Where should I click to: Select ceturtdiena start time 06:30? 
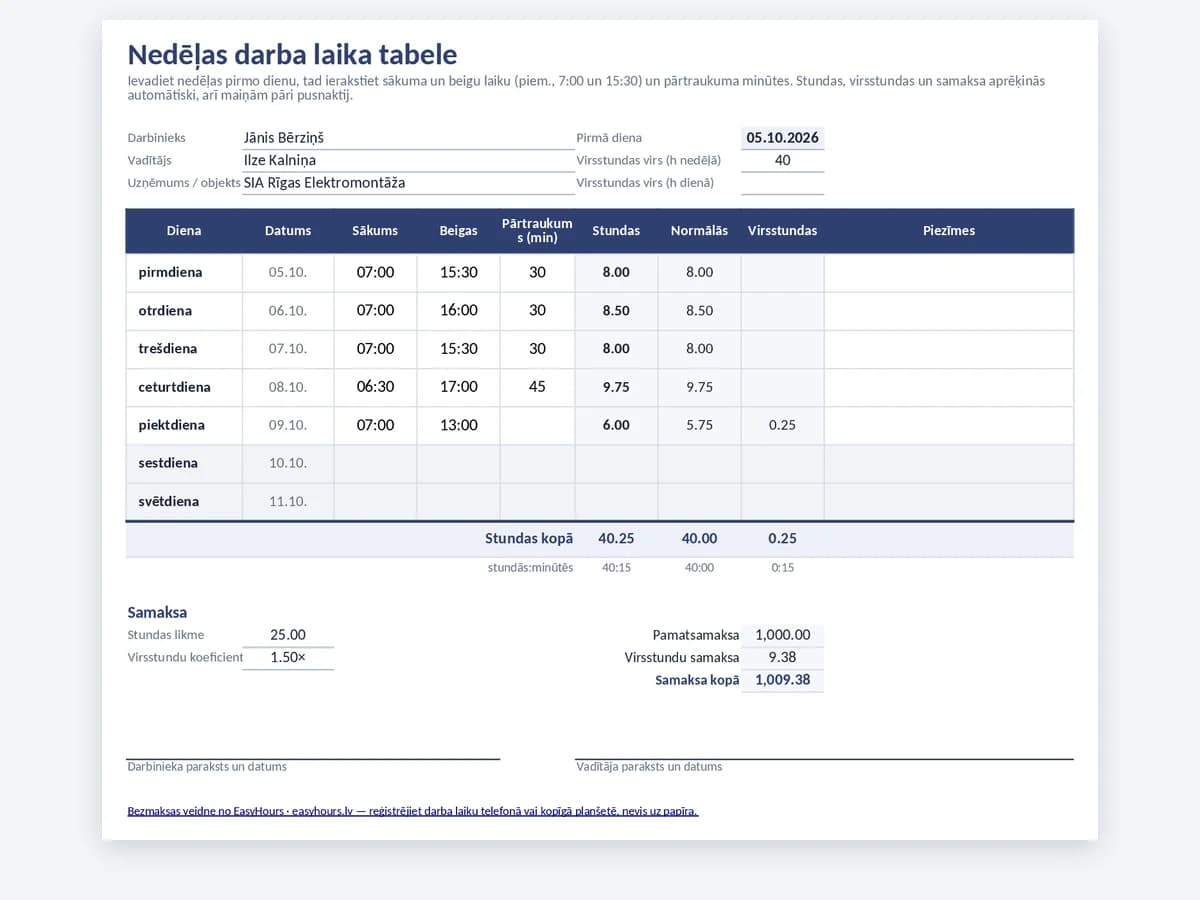(x=375, y=386)
